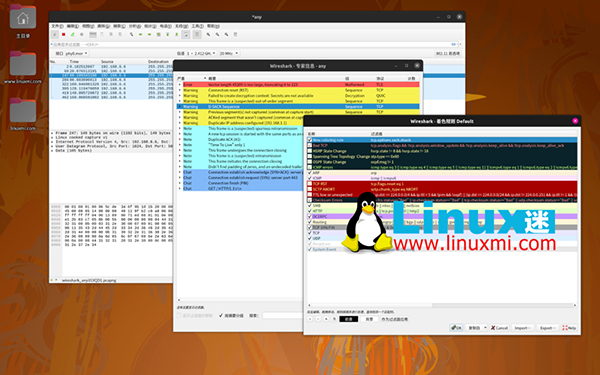Zoom out main window text icon

pos(217,34)
